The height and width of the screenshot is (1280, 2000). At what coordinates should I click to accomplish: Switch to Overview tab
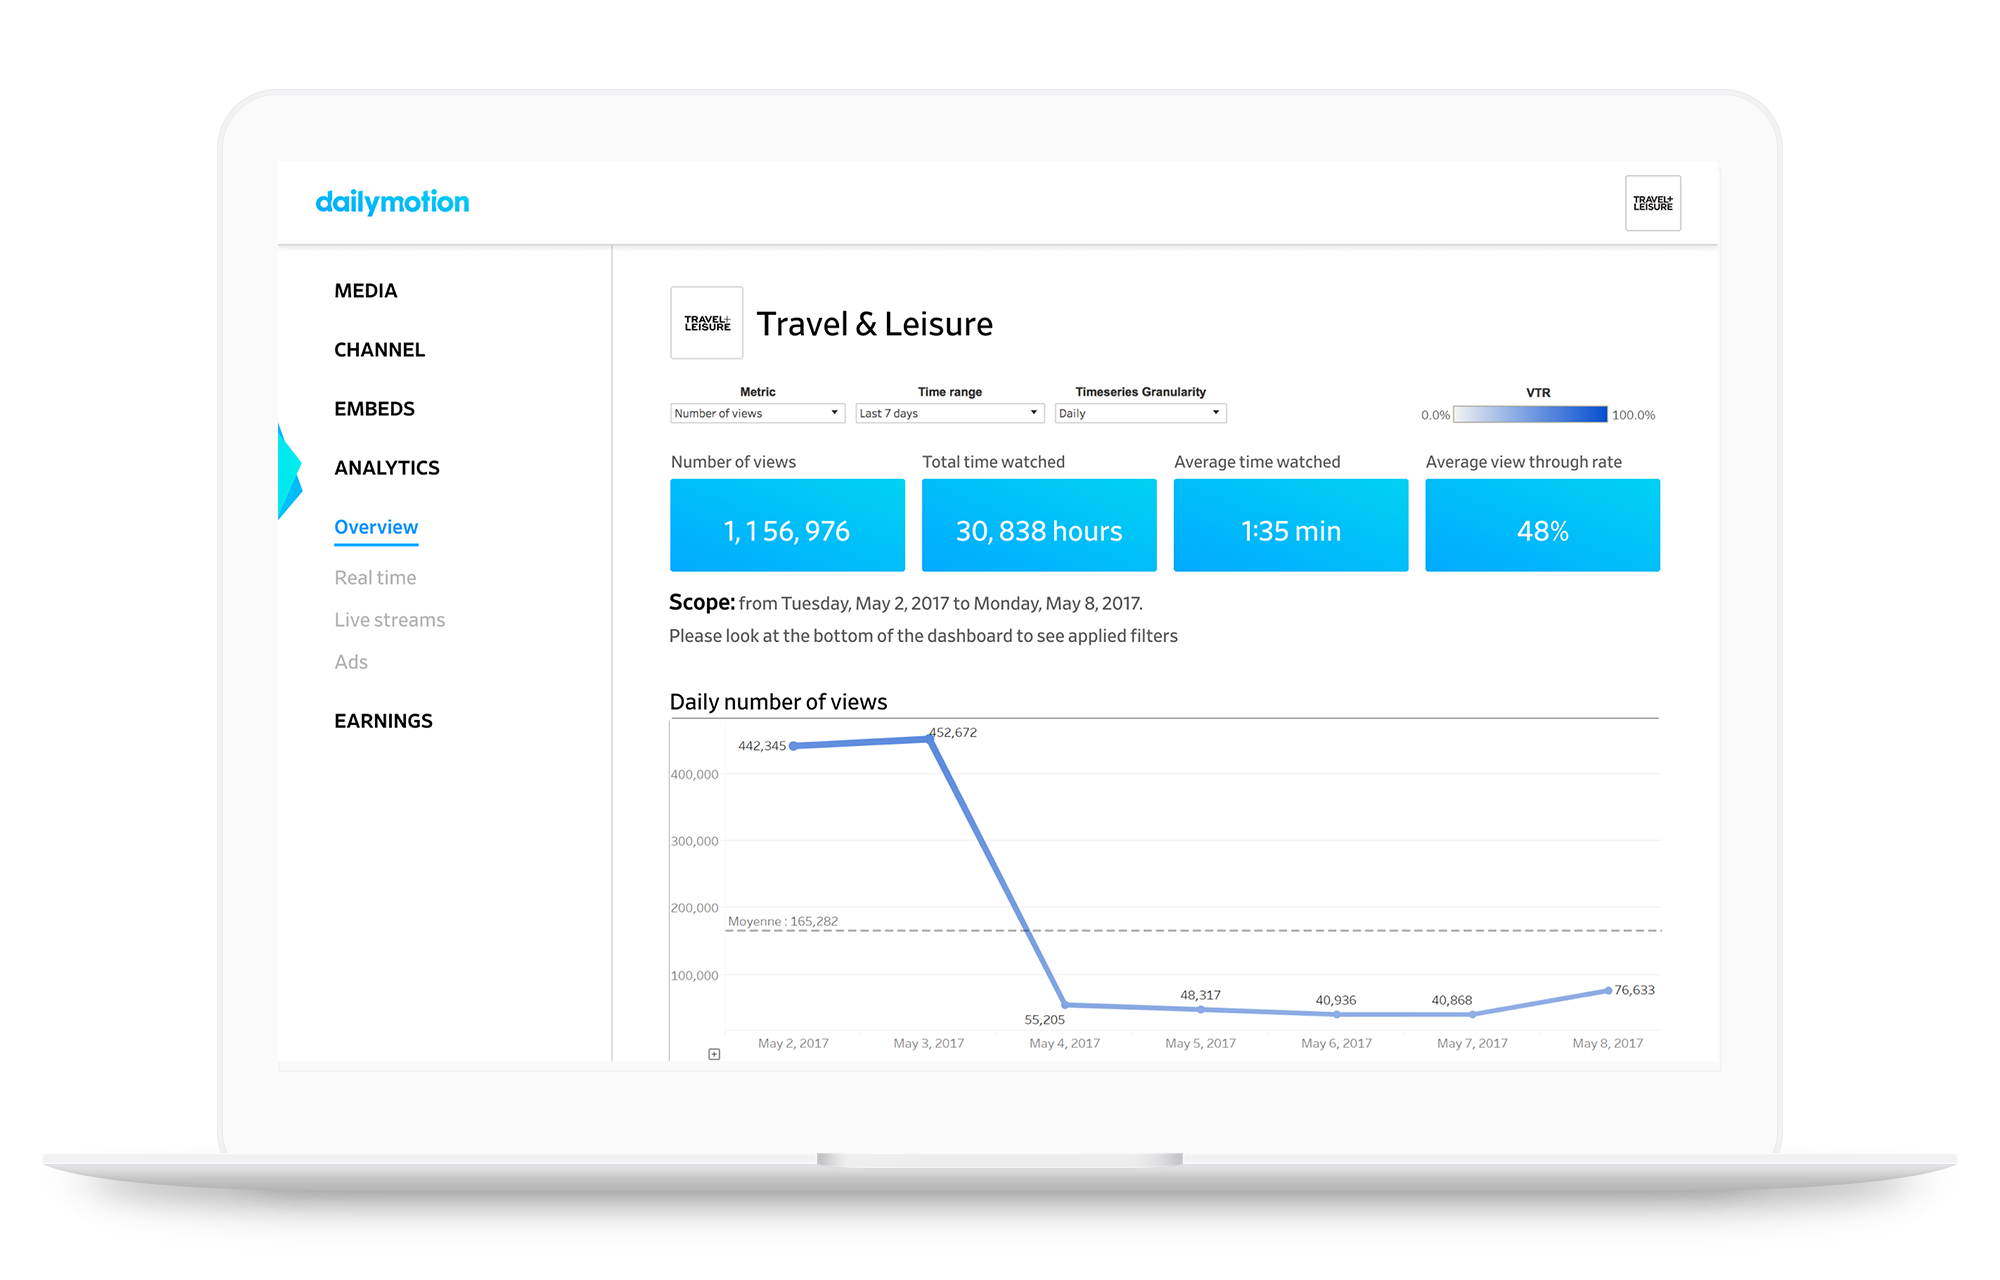click(376, 527)
